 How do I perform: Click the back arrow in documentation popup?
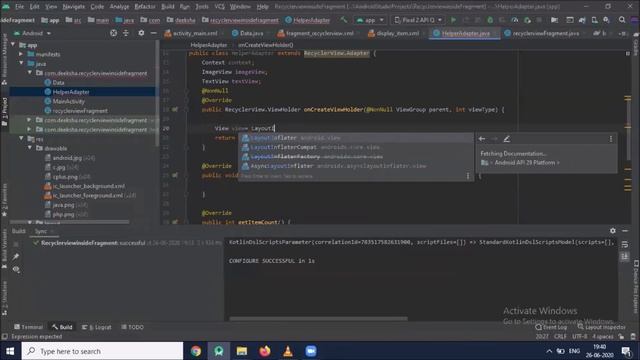coord(482,139)
